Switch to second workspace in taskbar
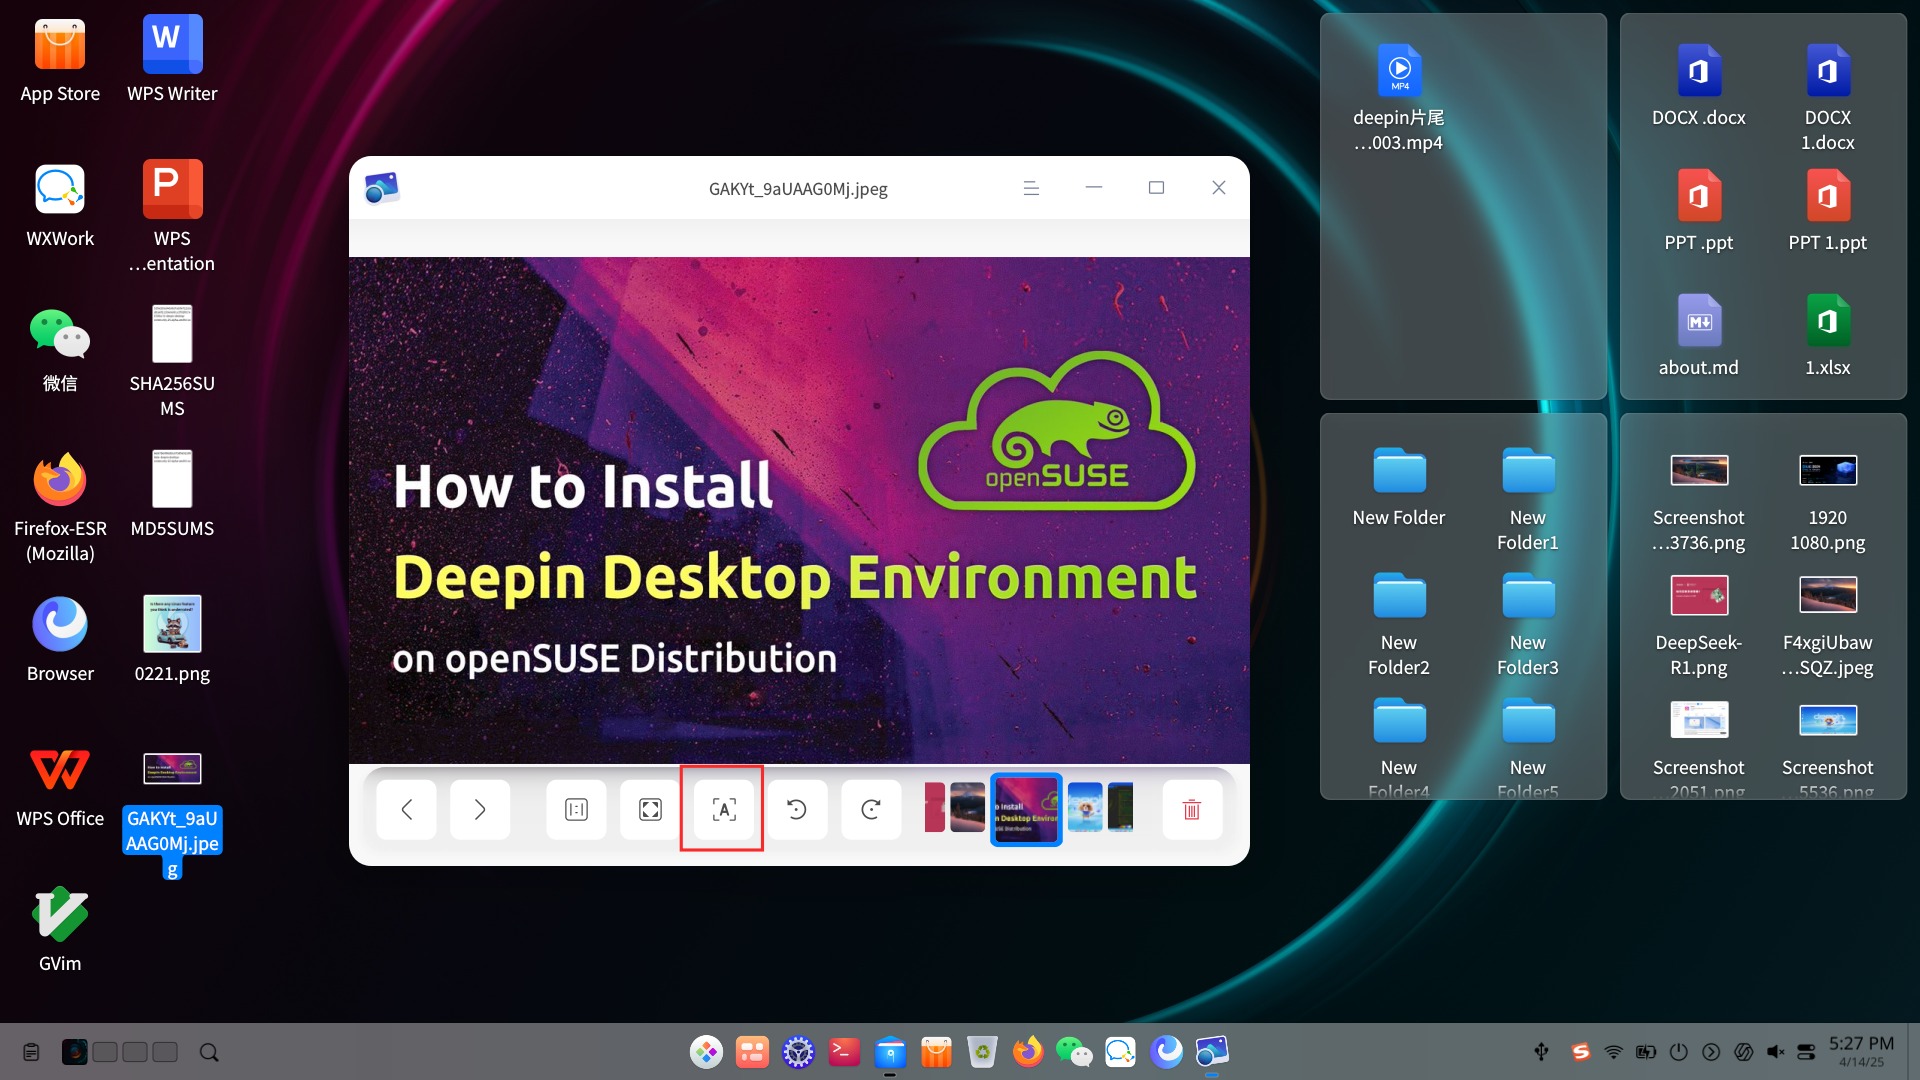The image size is (1920, 1080). [105, 1052]
